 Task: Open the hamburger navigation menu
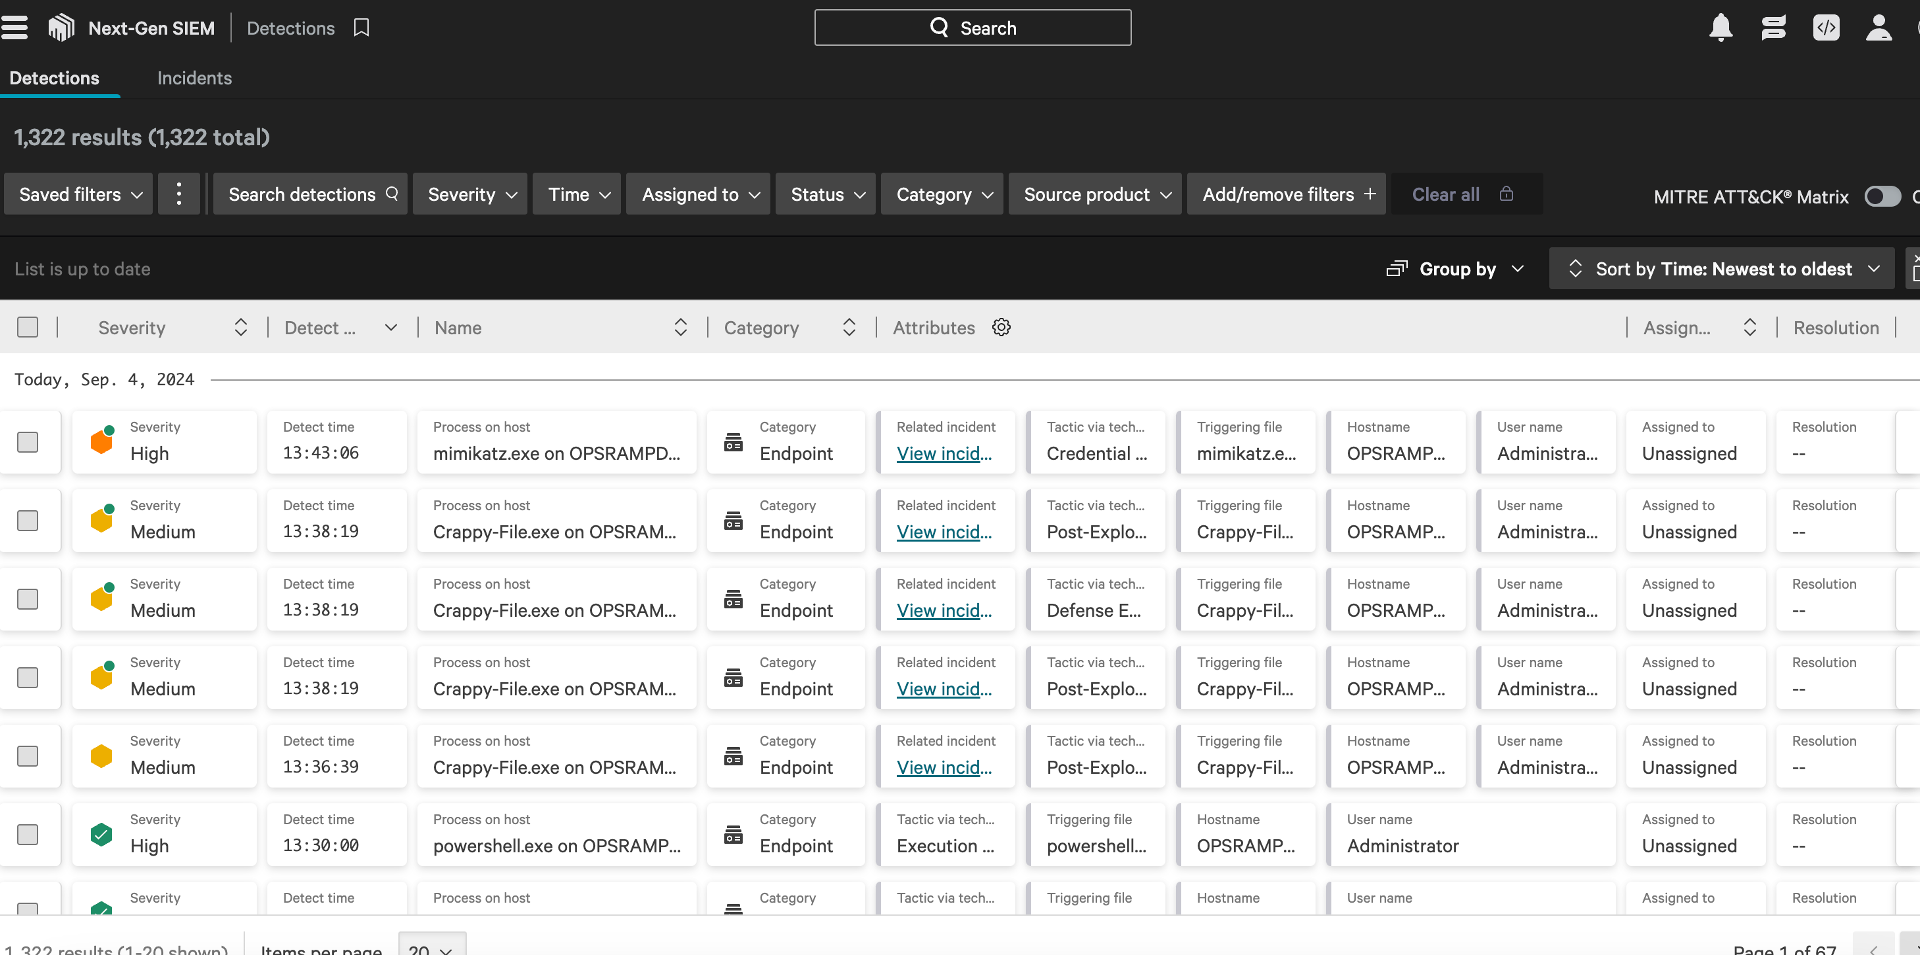tap(15, 28)
